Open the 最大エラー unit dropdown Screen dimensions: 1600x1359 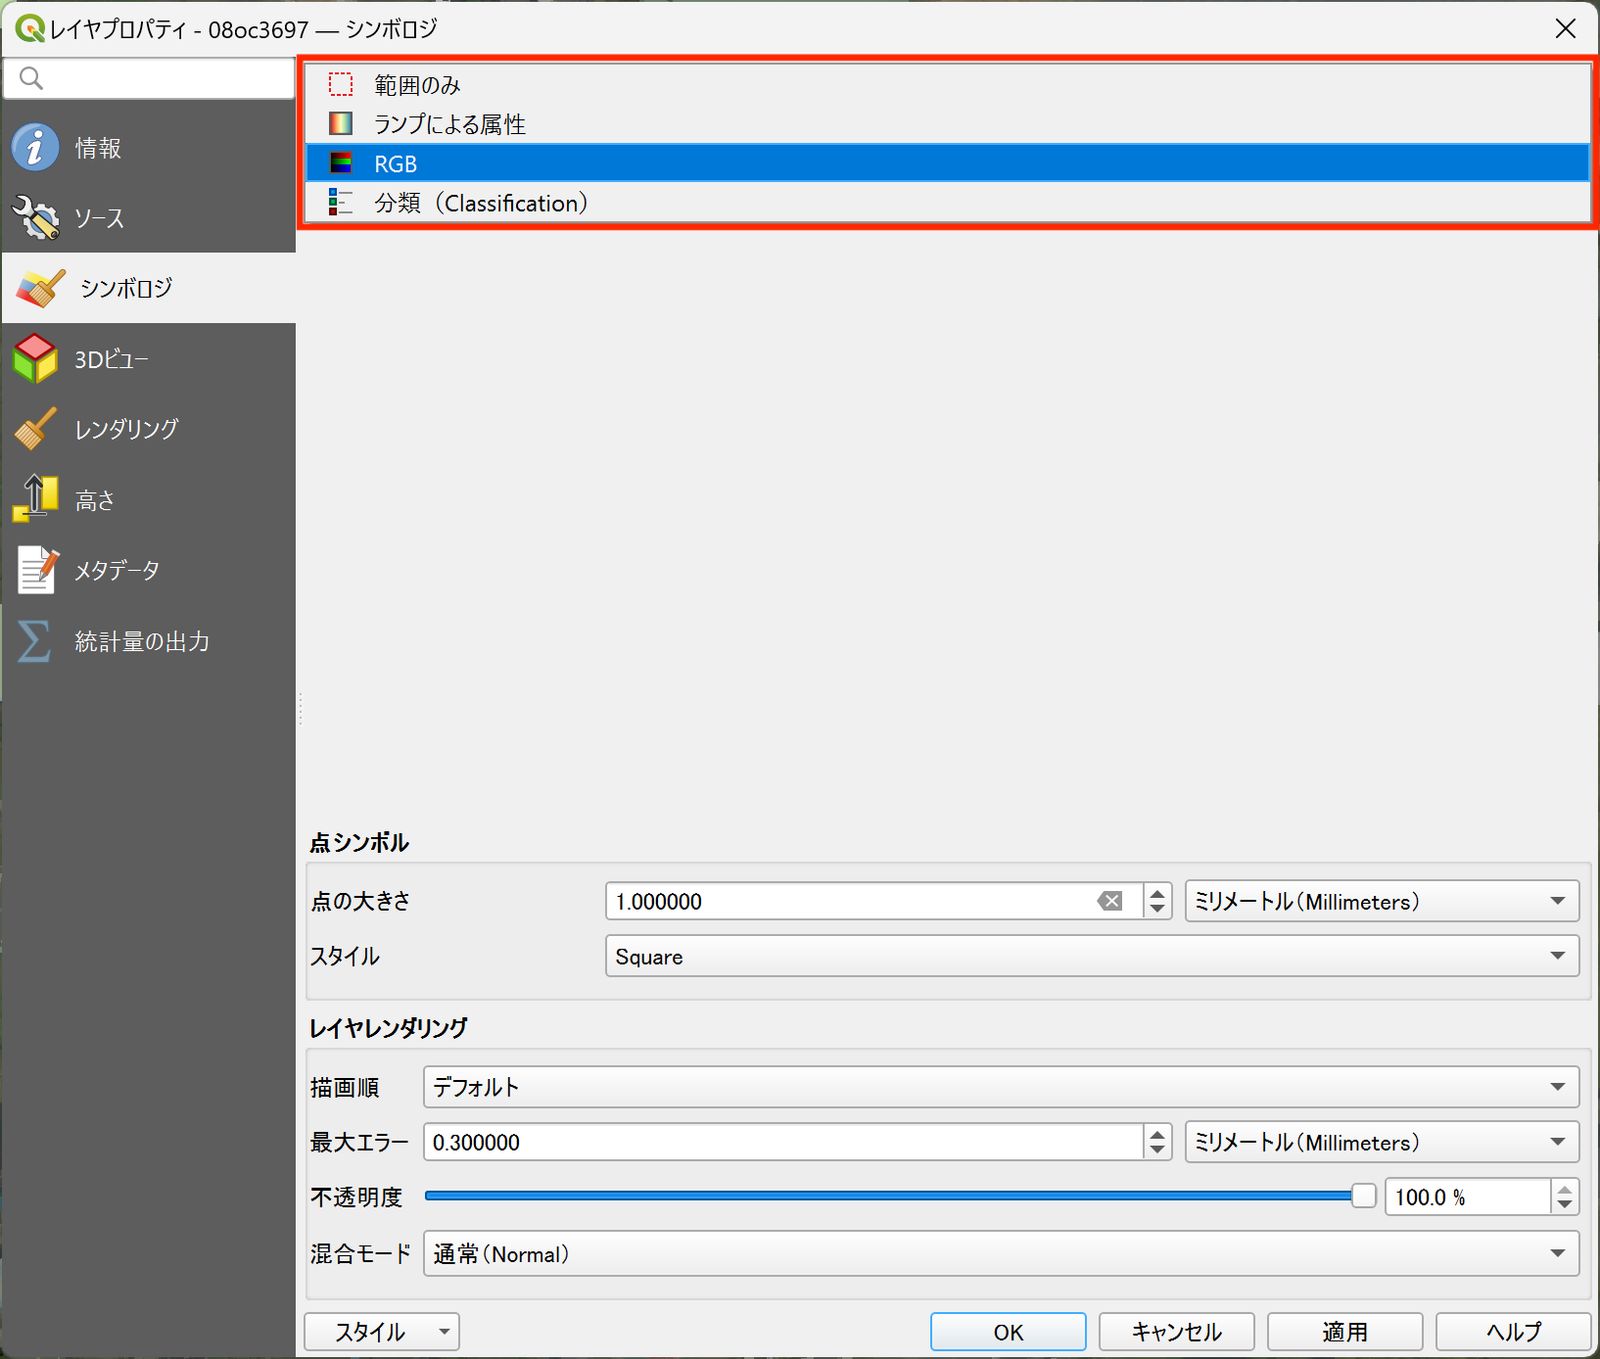coord(1382,1142)
